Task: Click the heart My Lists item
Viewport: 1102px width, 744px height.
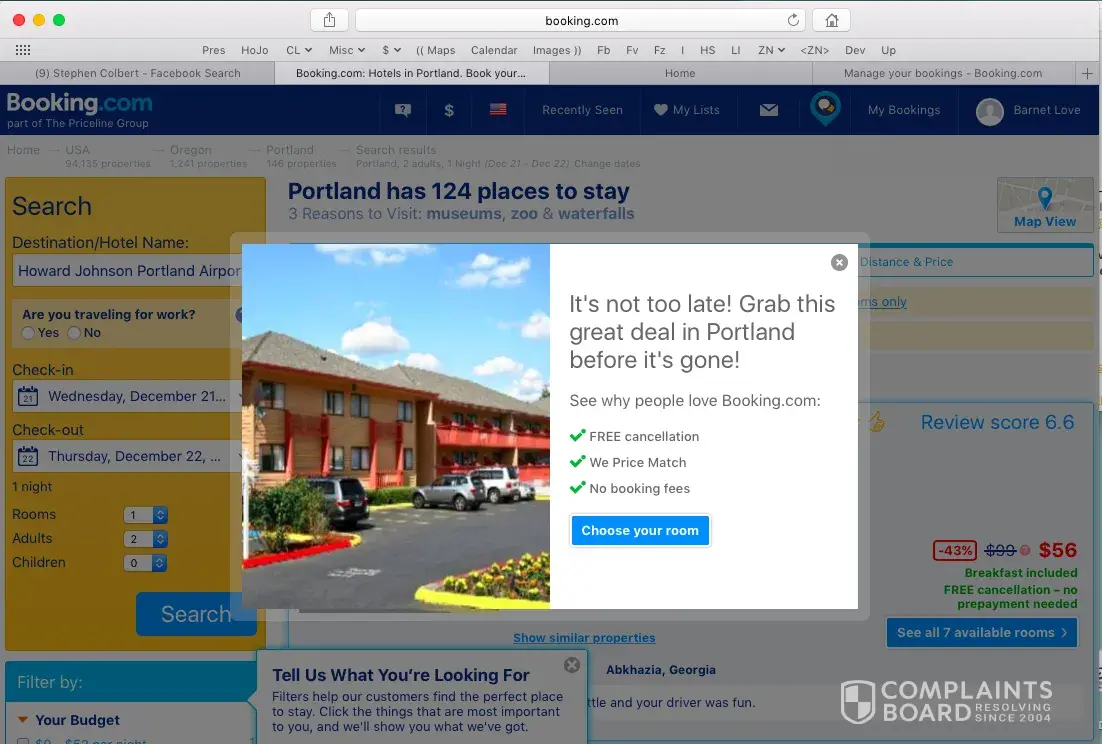Action: click(x=686, y=110)
